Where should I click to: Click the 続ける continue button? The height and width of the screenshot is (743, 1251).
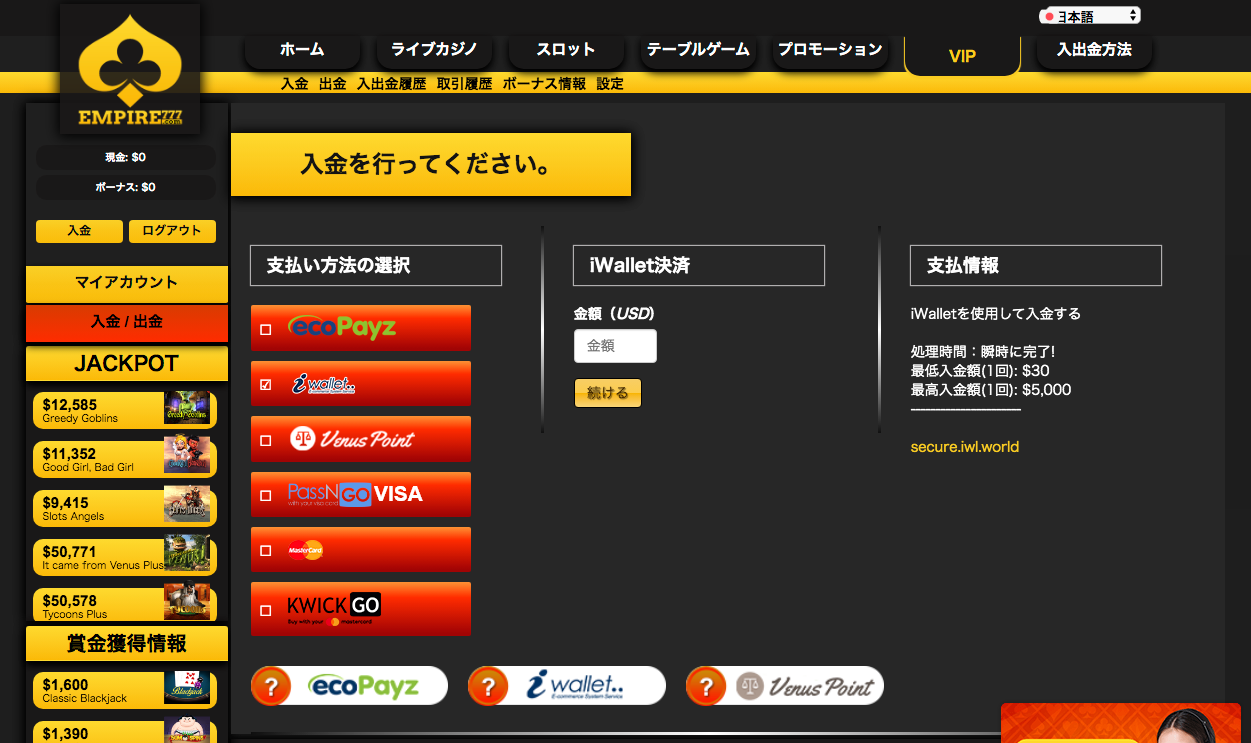pos(608,393)
